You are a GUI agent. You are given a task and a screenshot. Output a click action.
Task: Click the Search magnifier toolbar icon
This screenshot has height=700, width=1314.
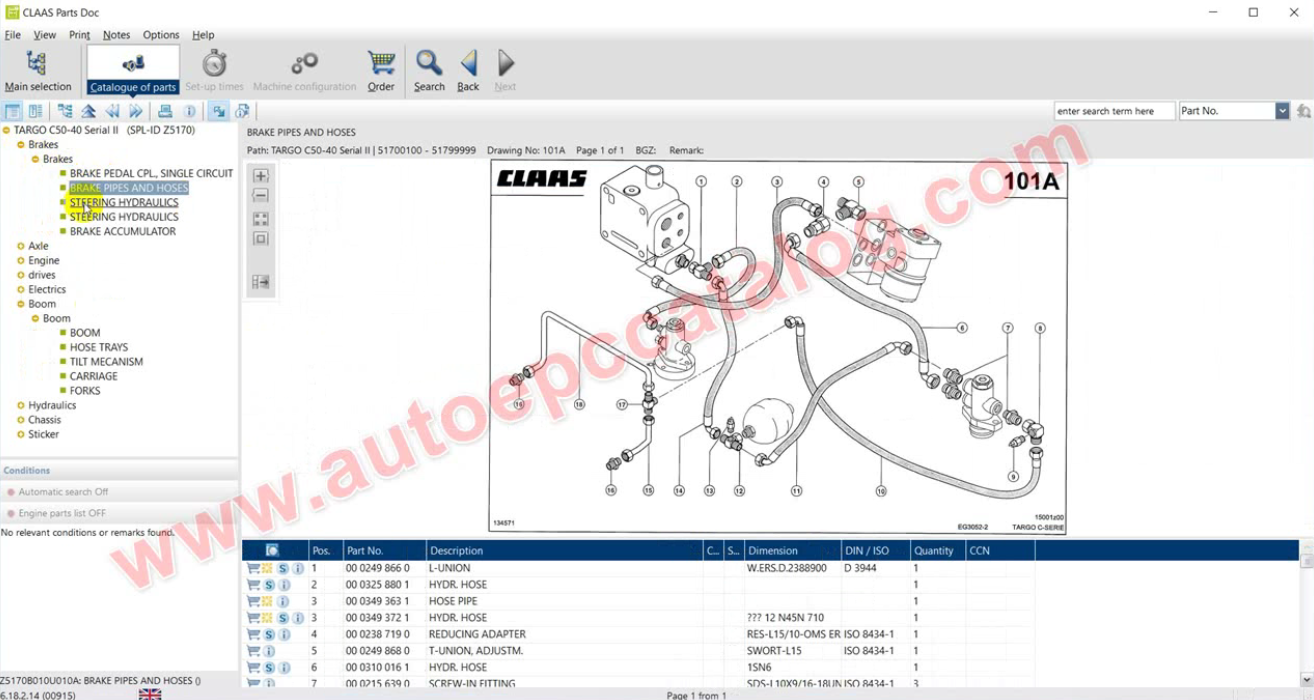[x=429, y=70]
